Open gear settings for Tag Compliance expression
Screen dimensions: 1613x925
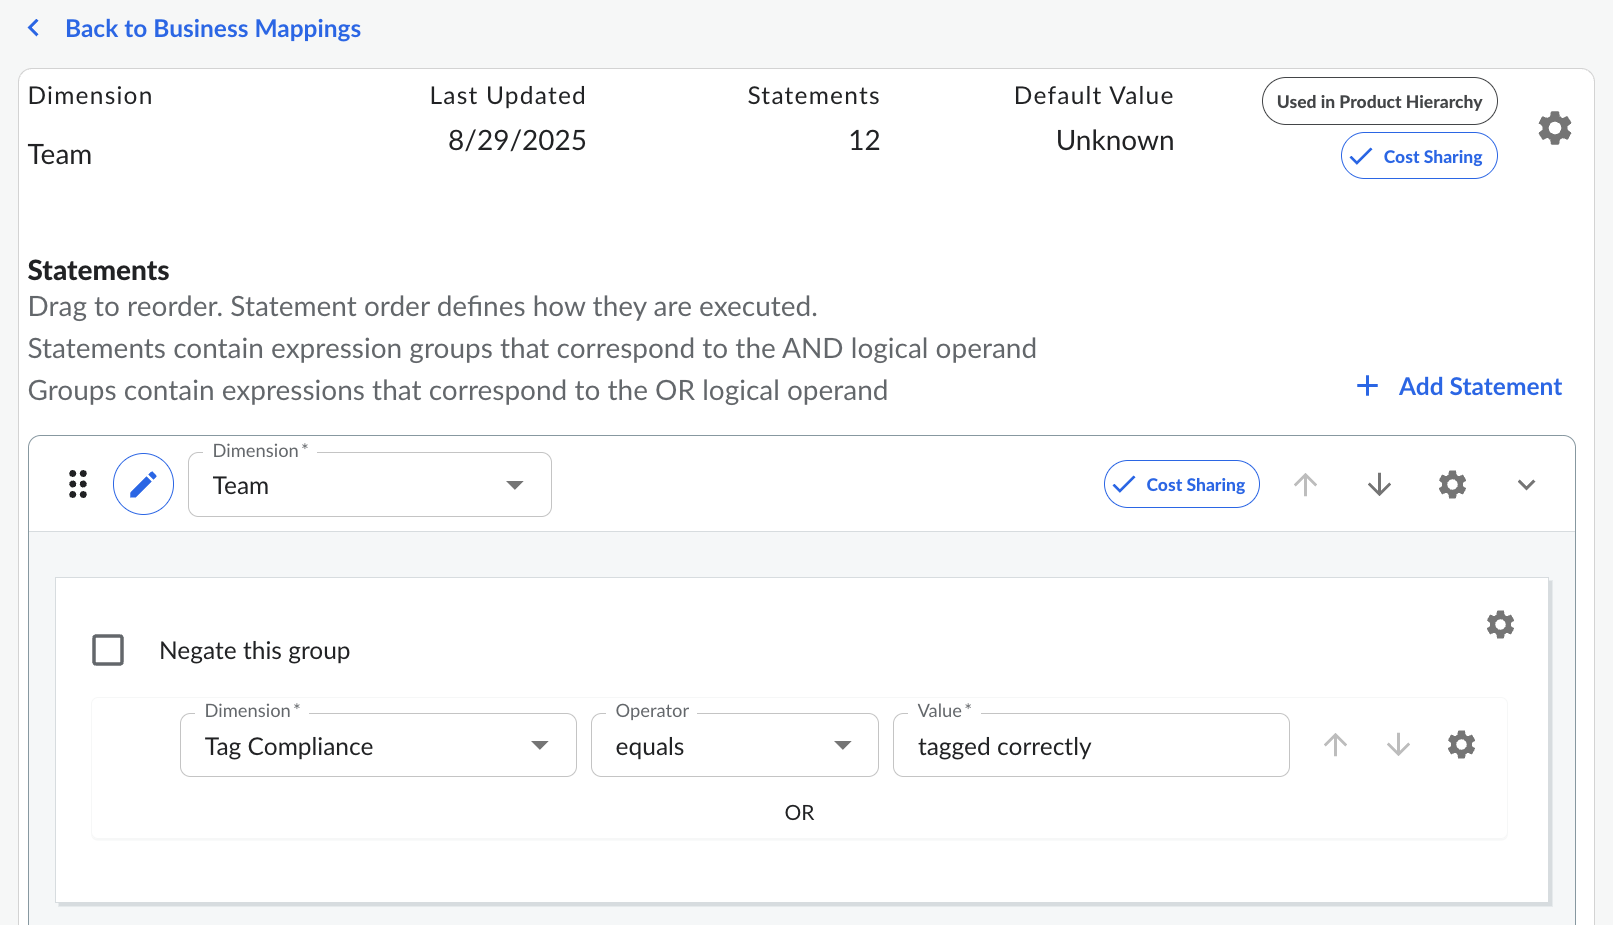pos(1461,745)
